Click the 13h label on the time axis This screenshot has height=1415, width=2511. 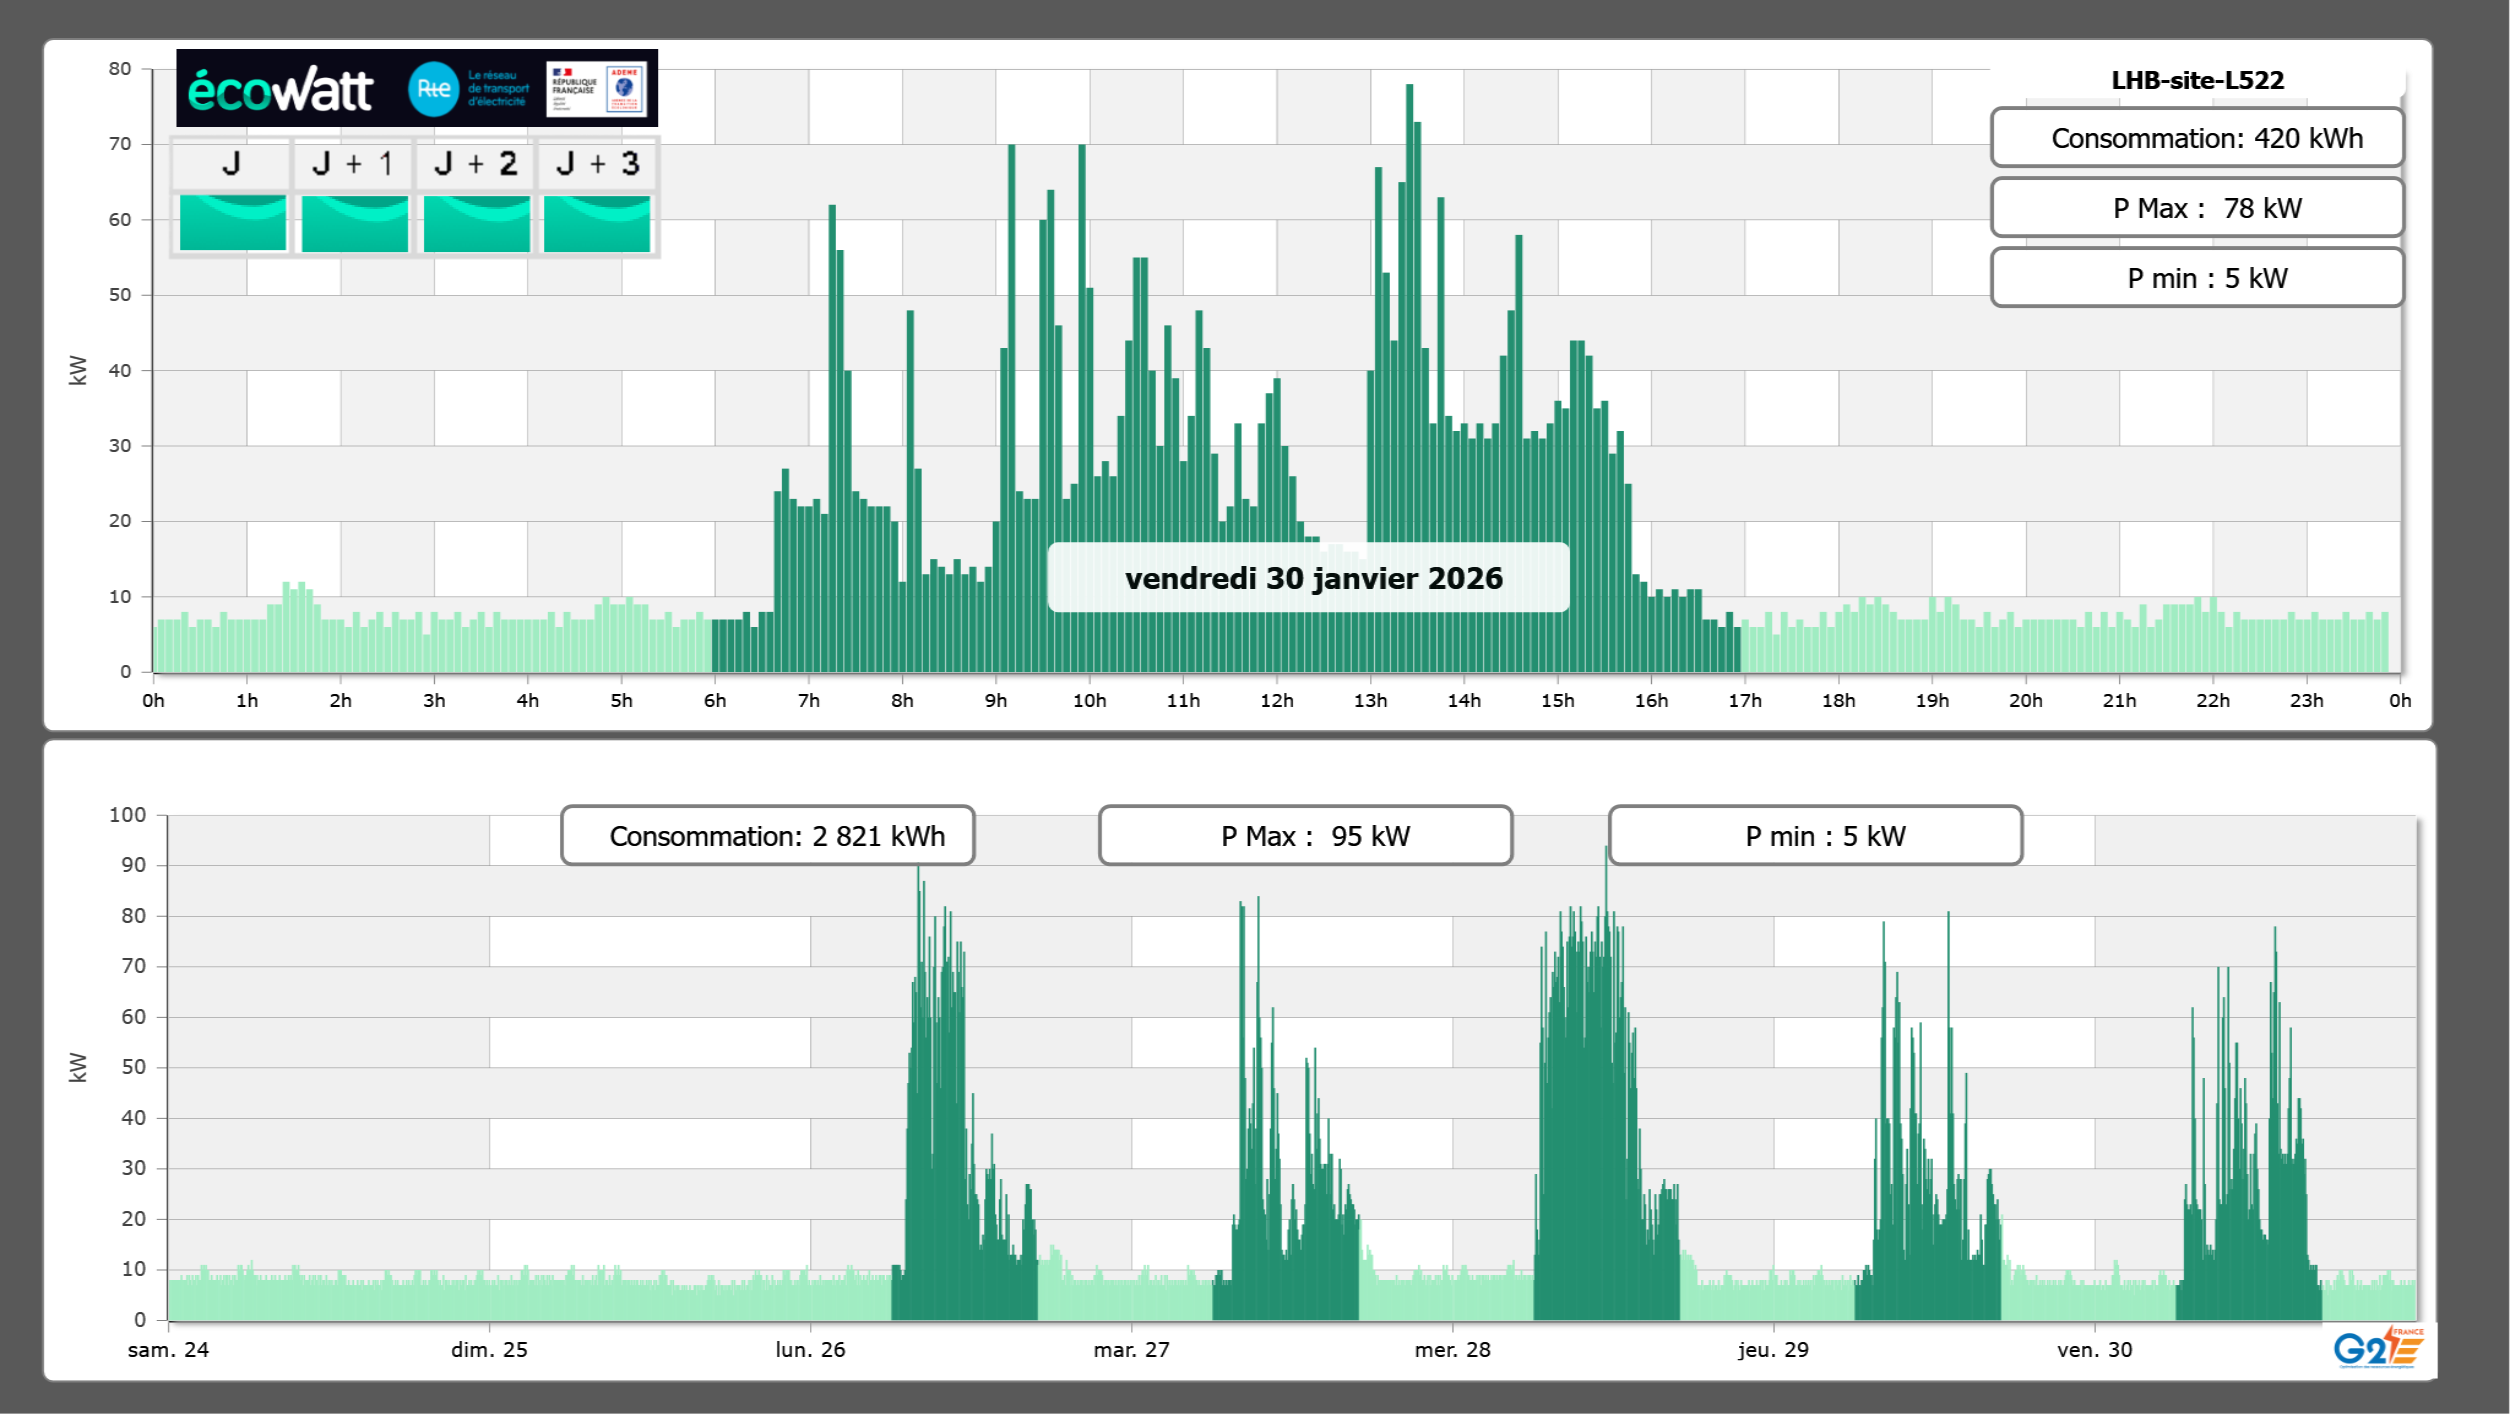click(x=1370, y=701)
